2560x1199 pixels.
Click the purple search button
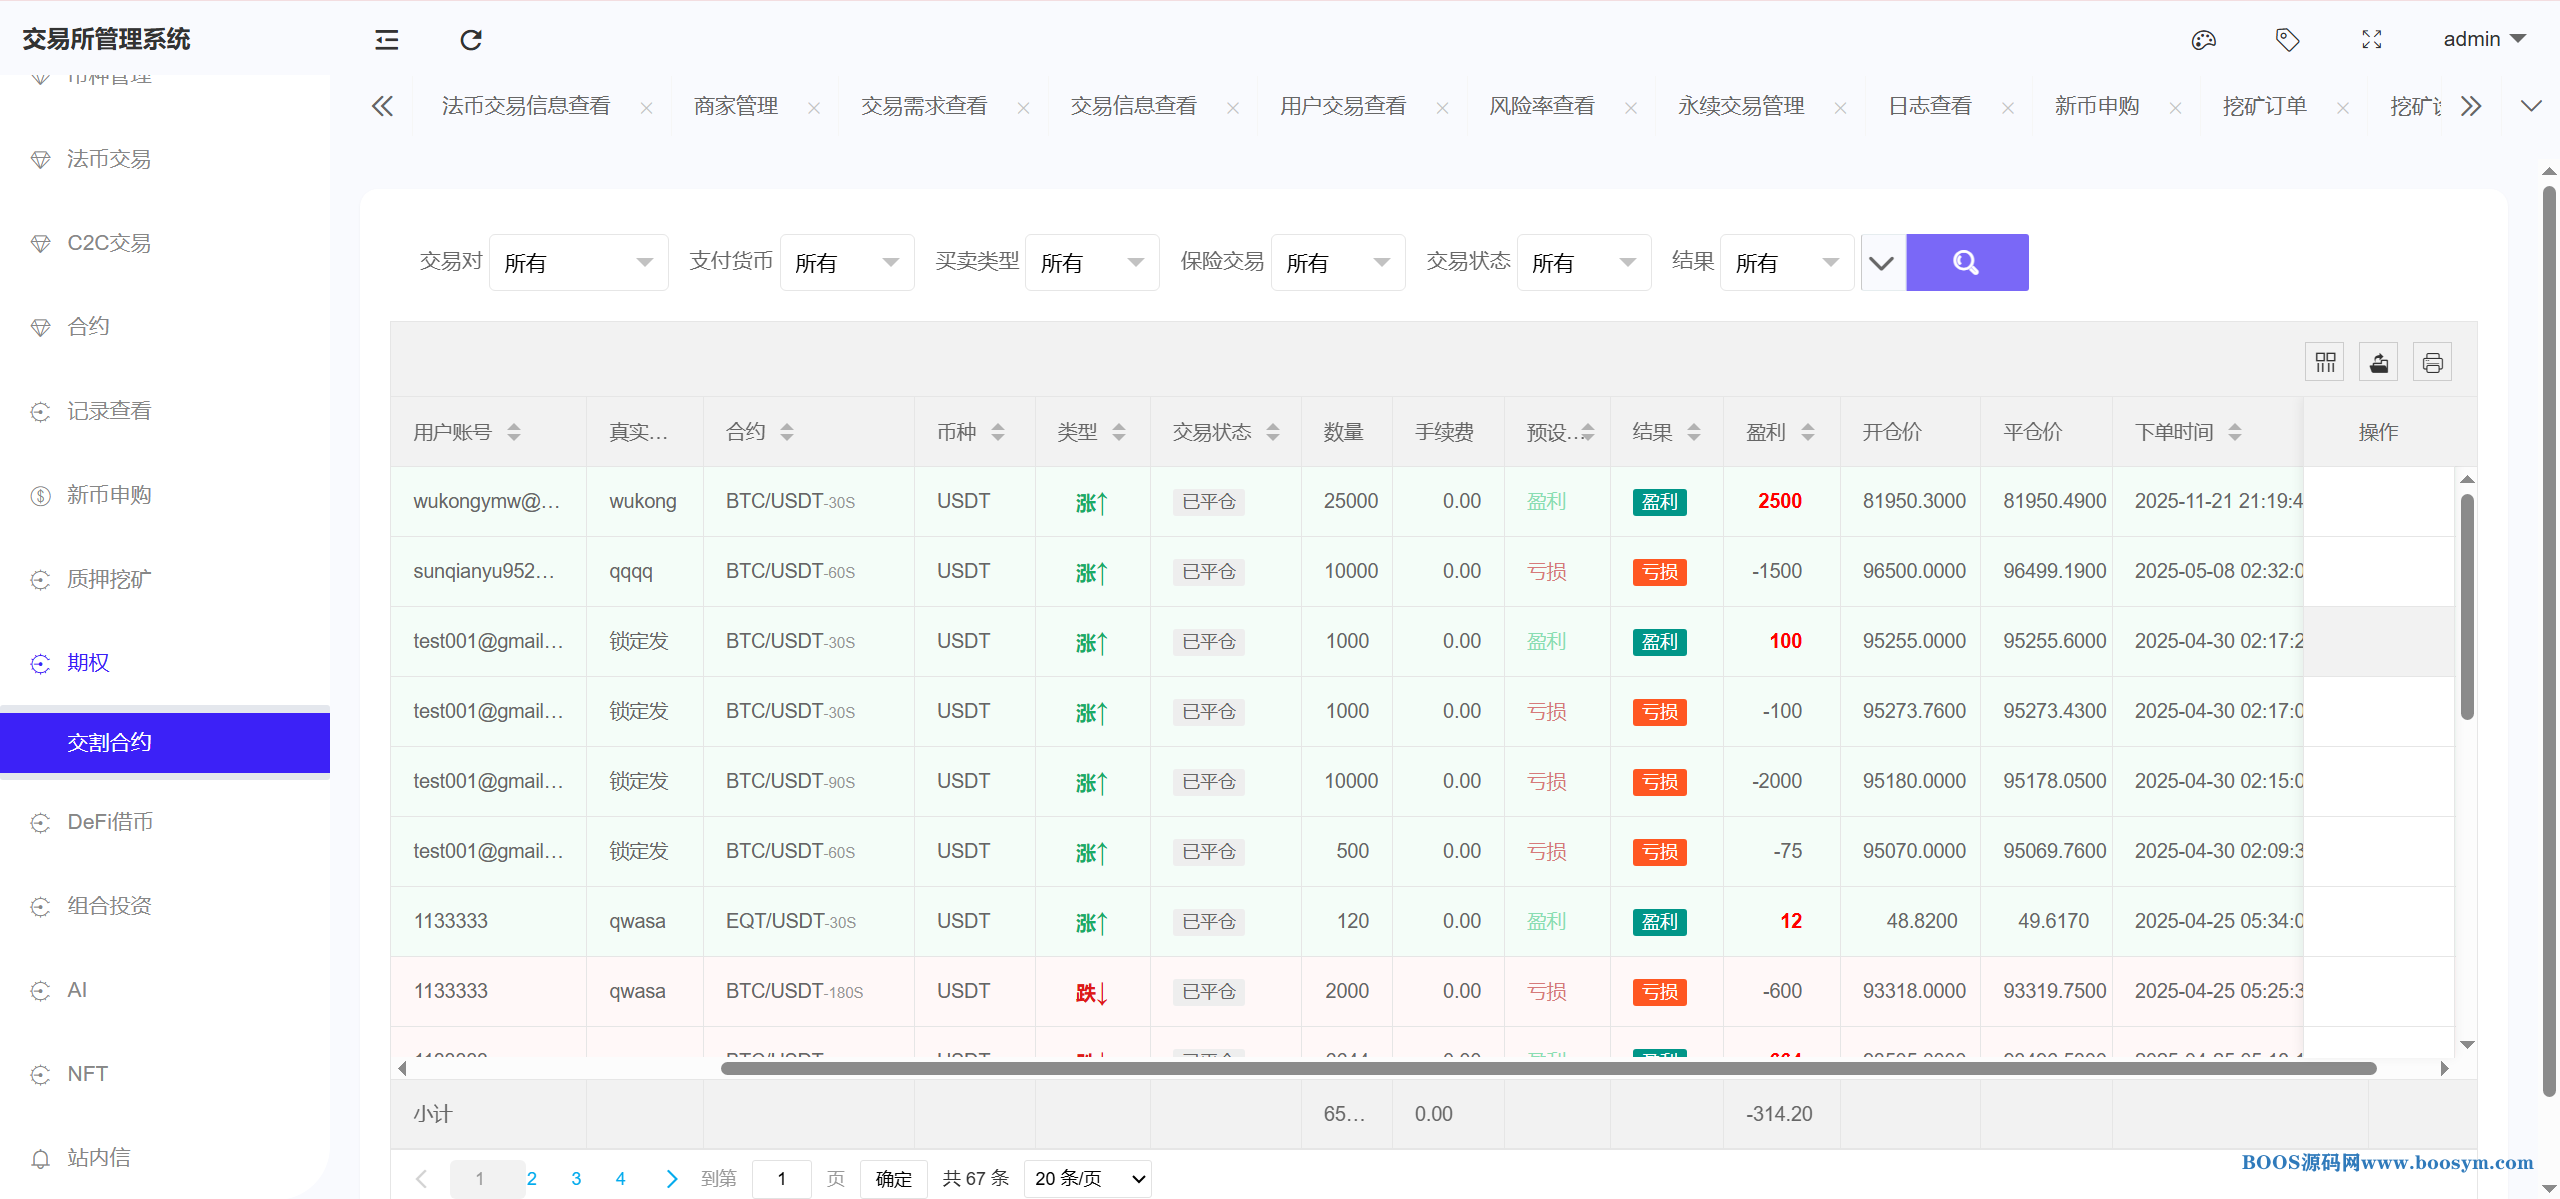pos(1967,263)
